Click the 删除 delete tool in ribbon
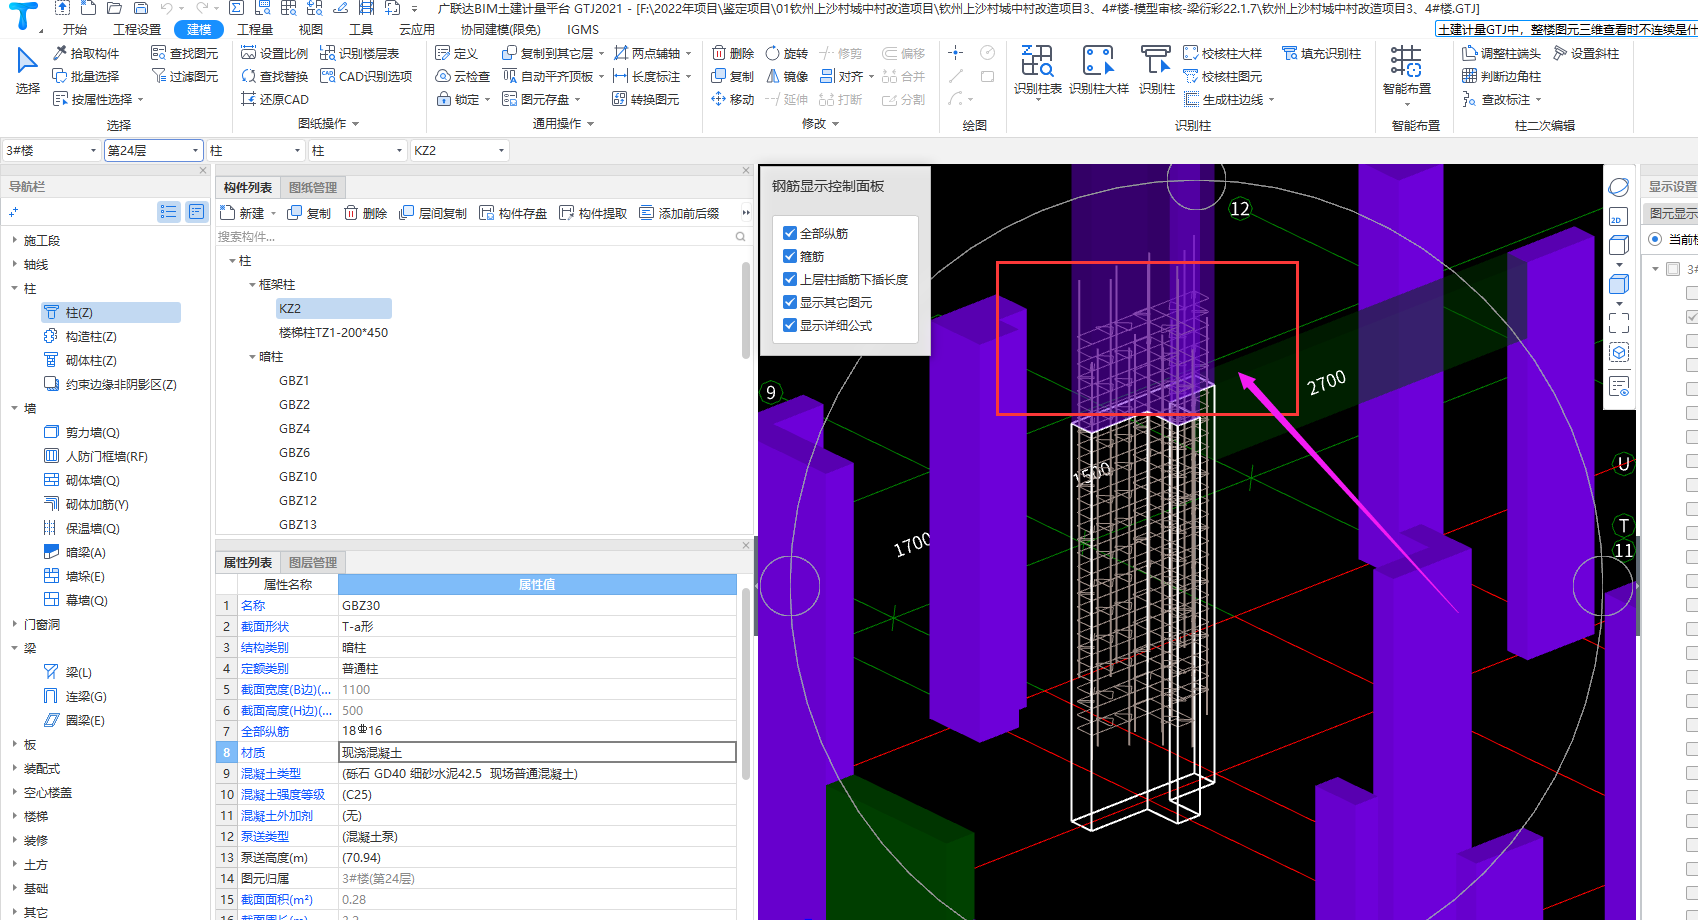This screenshot has height=920, width=1698. pos(733,53)
